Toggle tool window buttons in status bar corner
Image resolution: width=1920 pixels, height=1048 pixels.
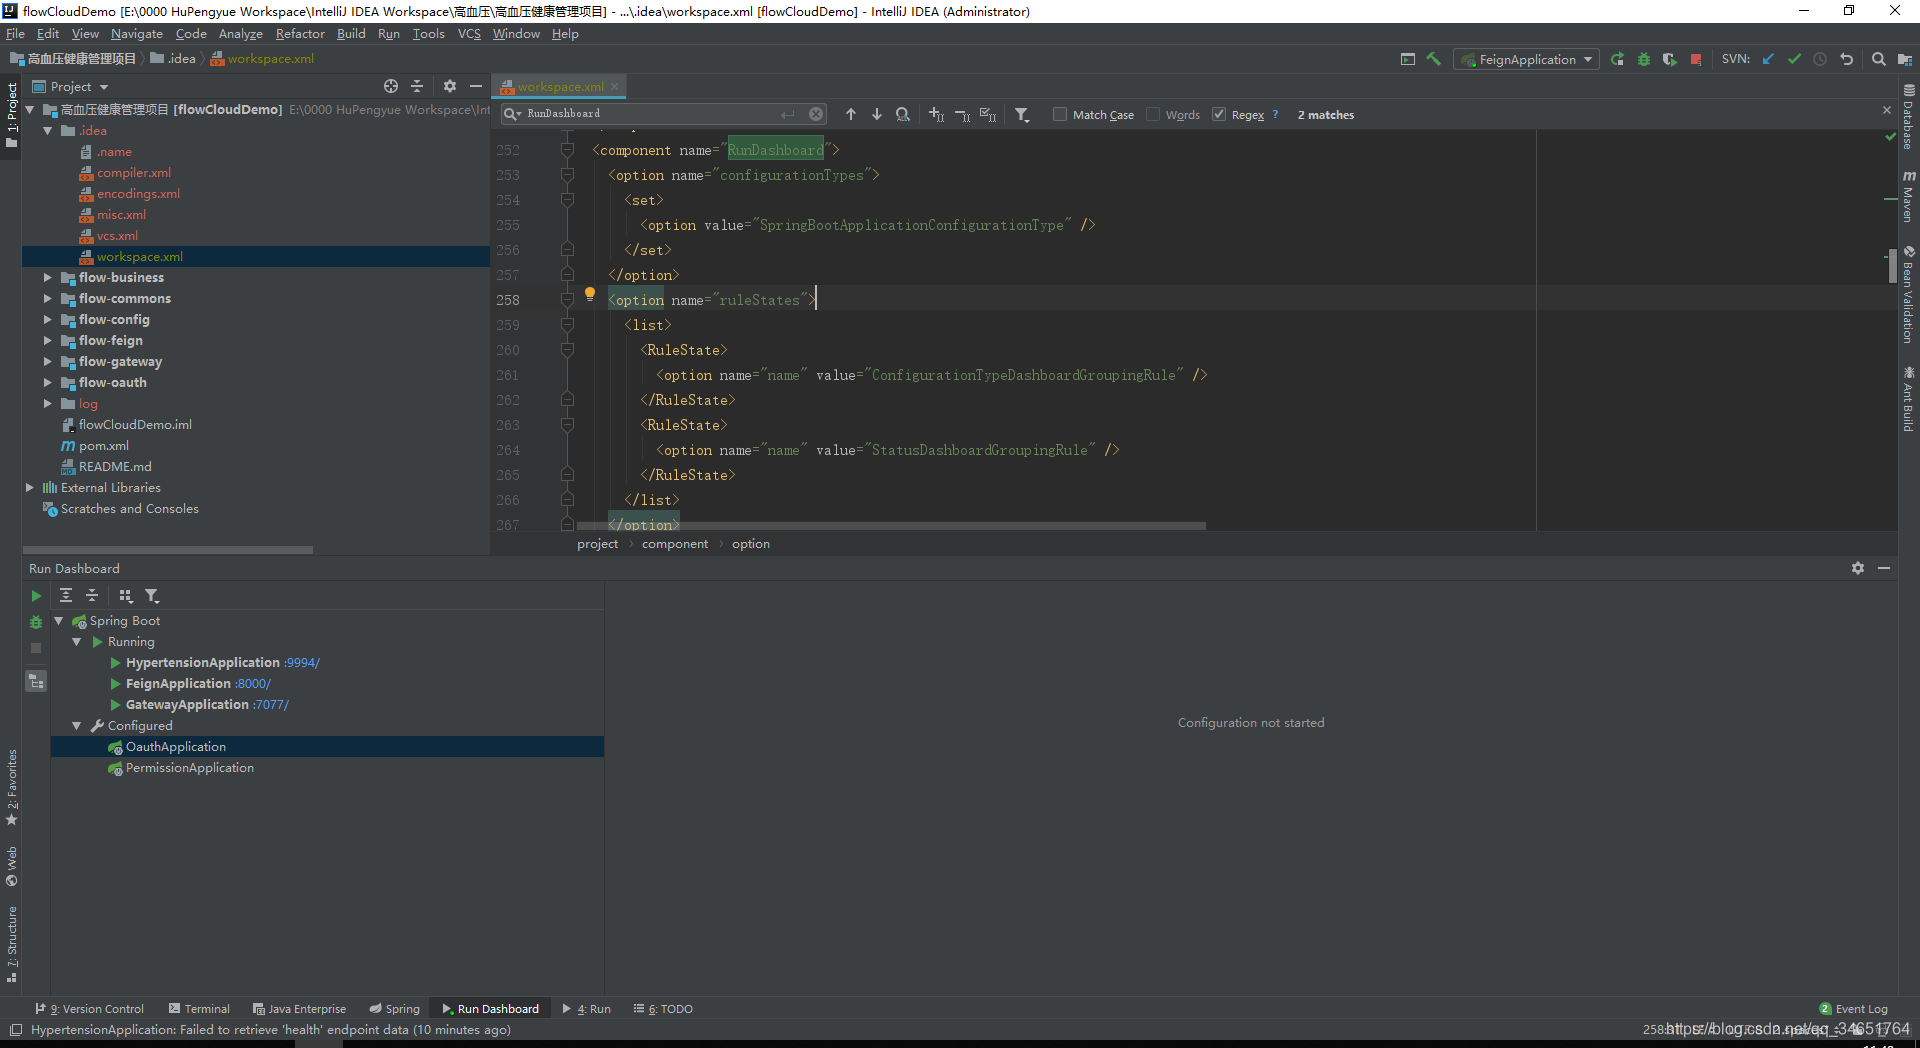[15, 1030]
